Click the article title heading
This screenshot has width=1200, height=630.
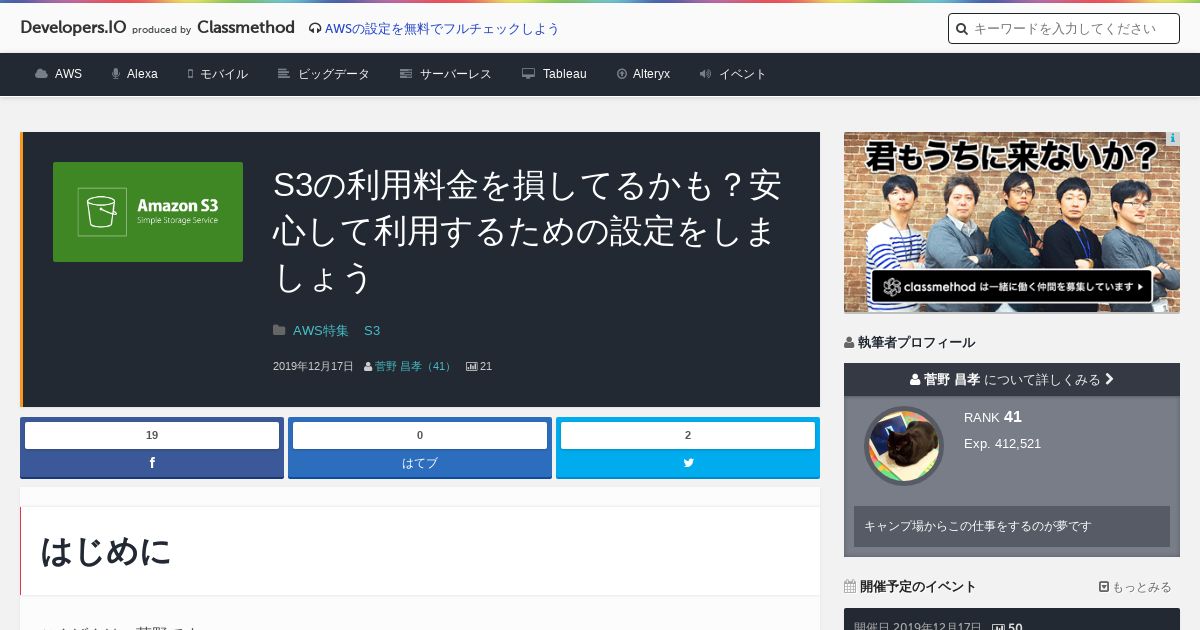[x=527, y=231]
